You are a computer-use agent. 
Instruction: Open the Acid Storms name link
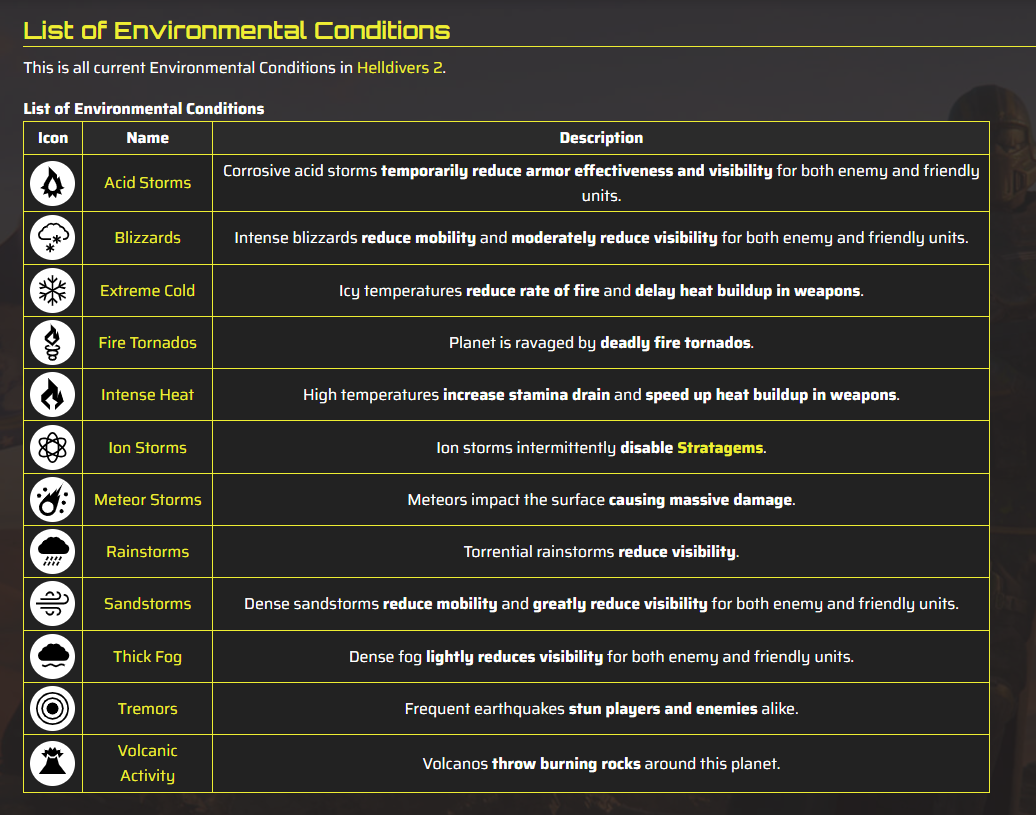(x=147, y=183)
